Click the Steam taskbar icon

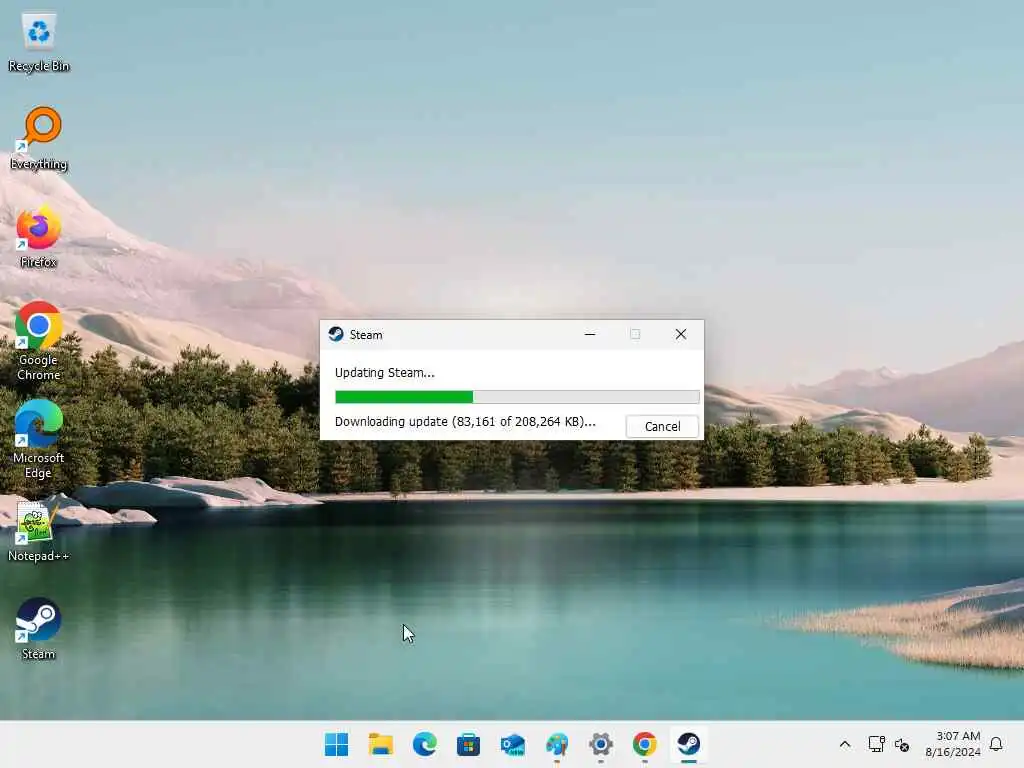point(688,744)
